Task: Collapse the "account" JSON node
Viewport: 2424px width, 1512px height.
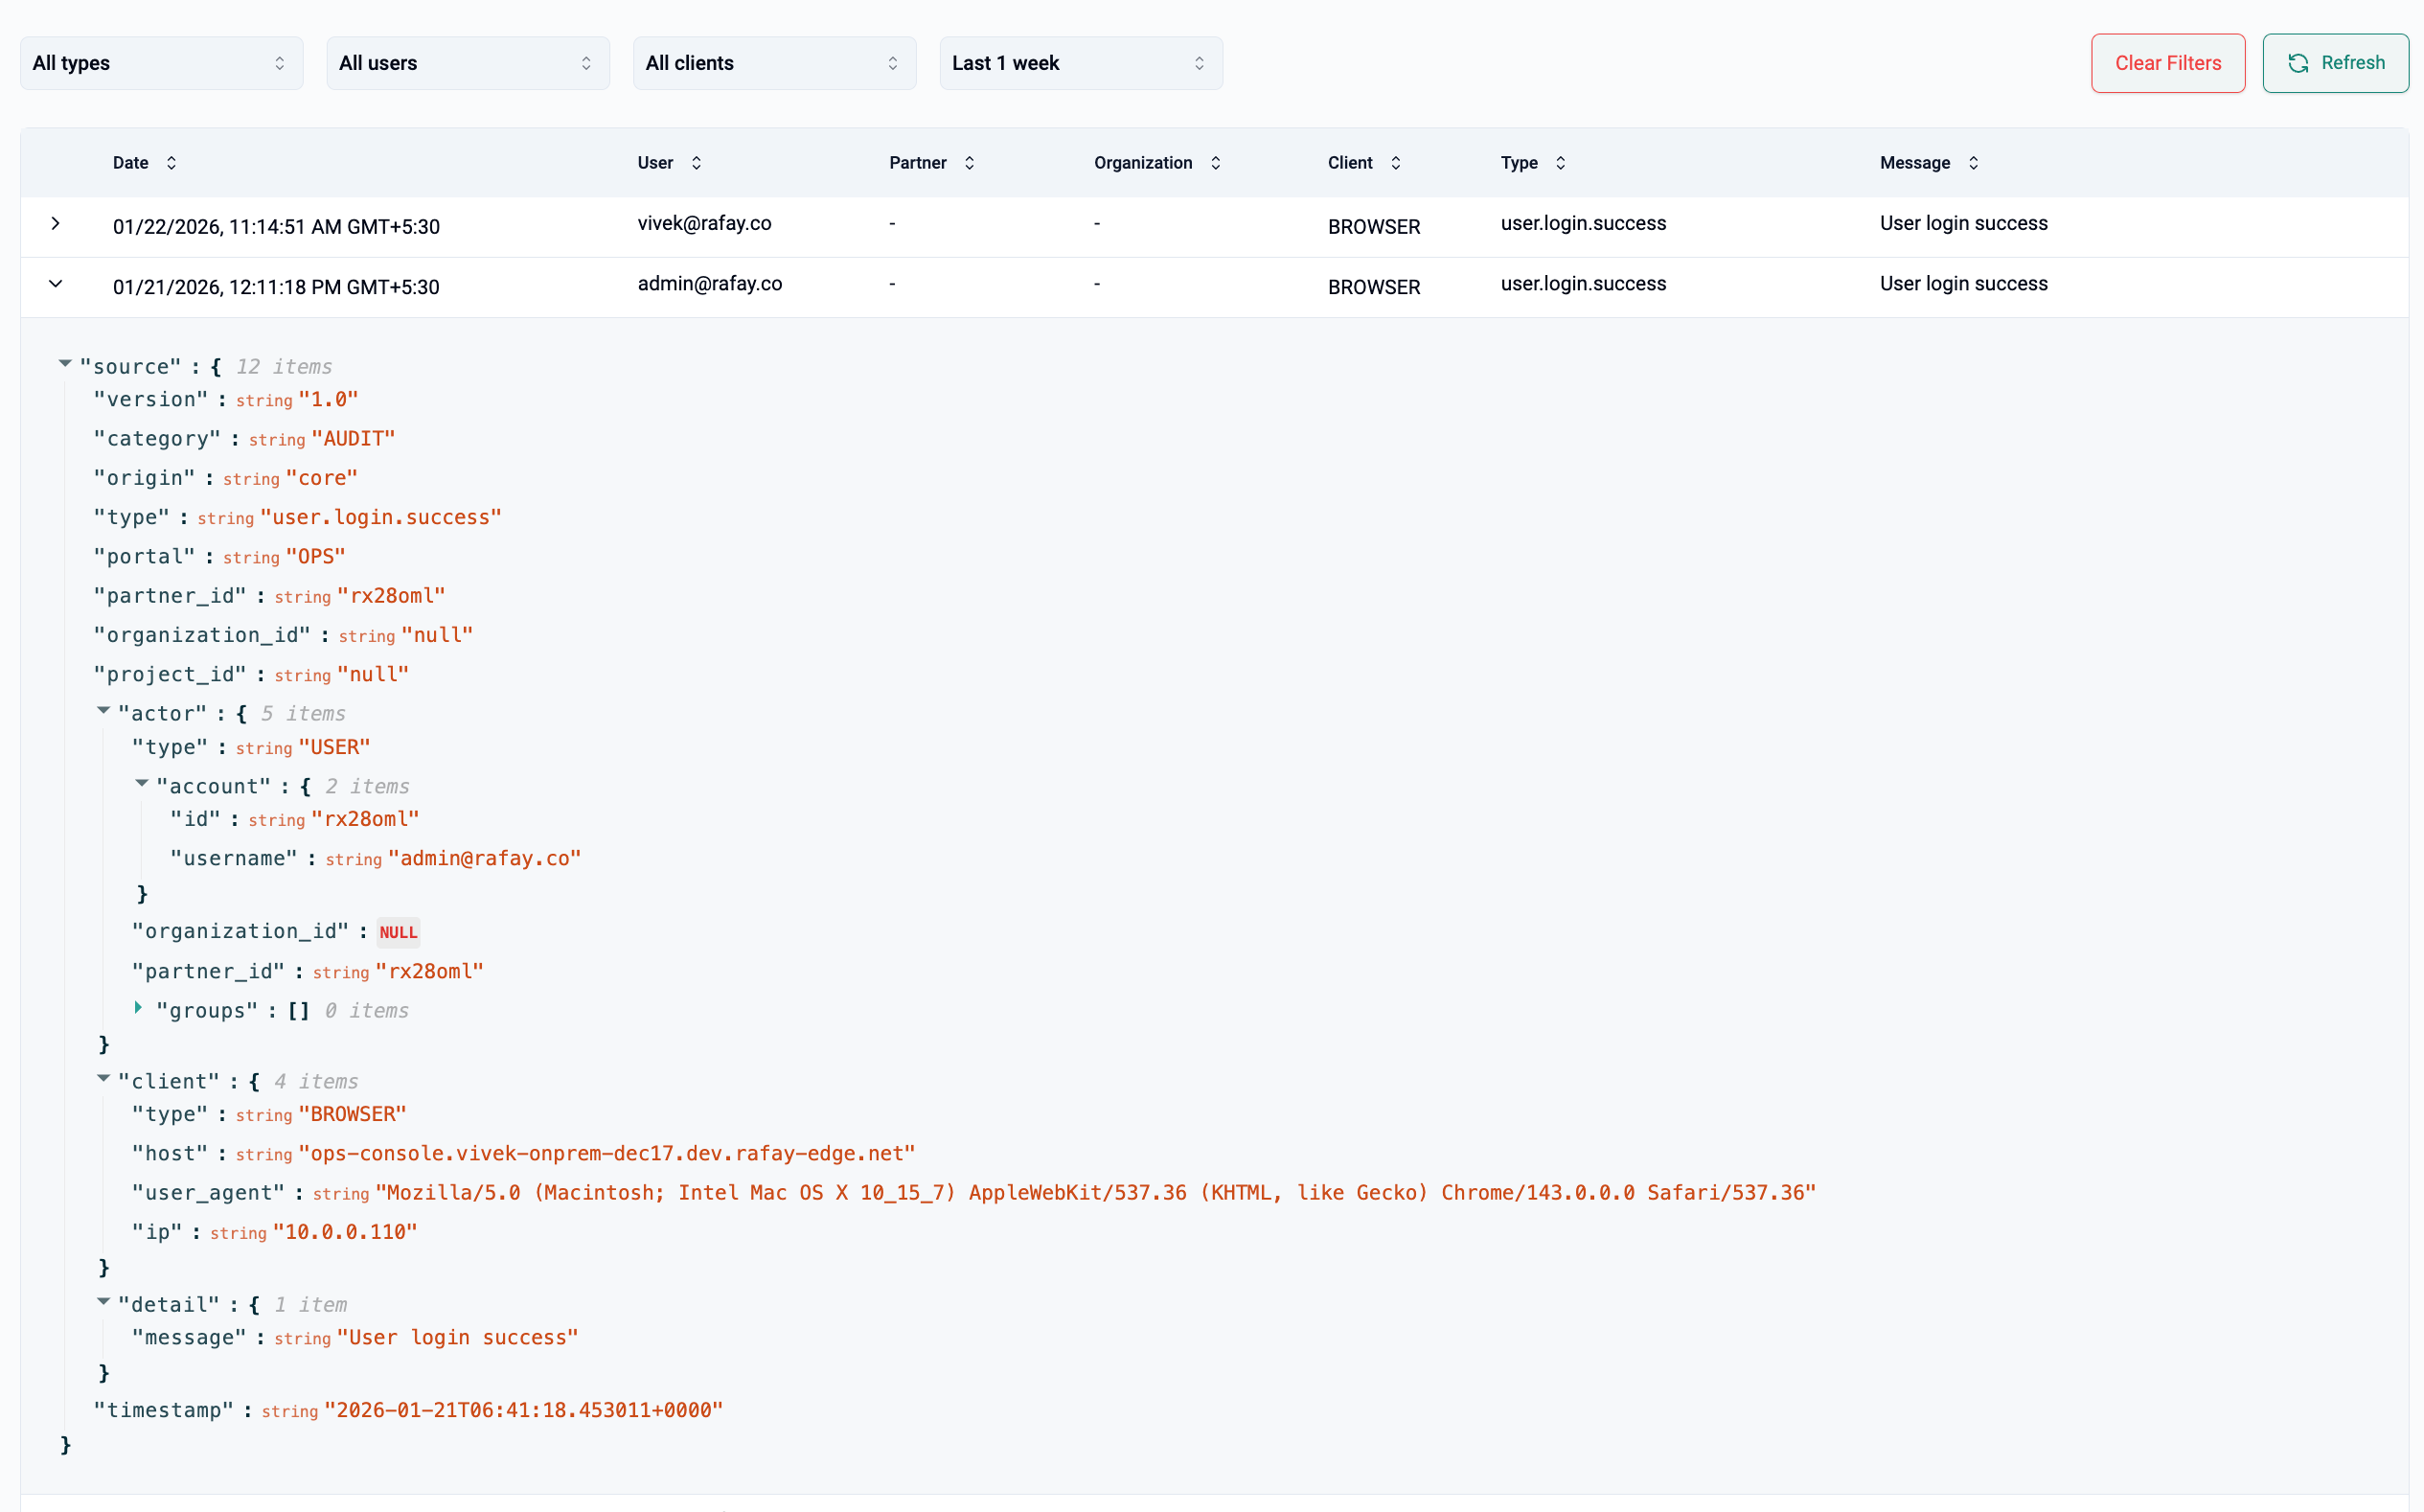Action: 142,784
